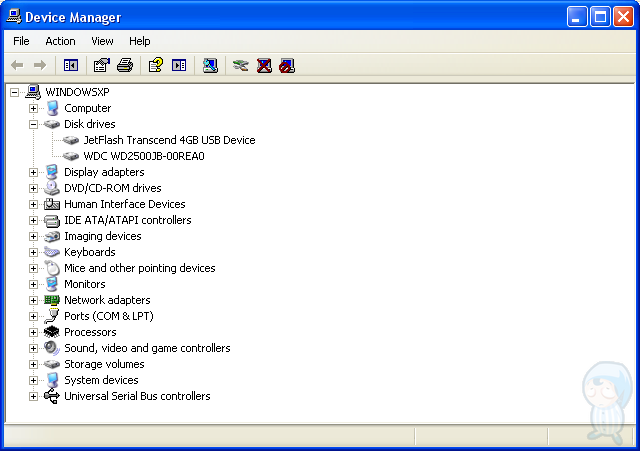
Task: Click the Human Interface Devices icon
Action: click(52, 204)
